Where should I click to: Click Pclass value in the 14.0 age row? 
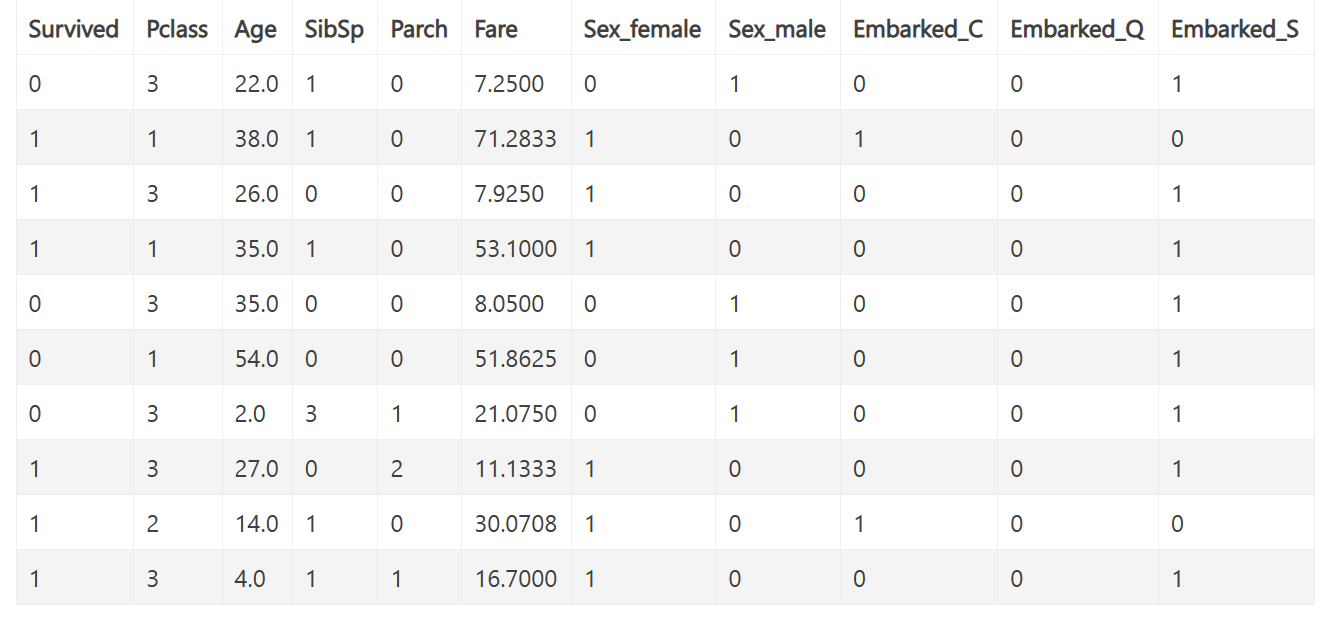[152, 523]
